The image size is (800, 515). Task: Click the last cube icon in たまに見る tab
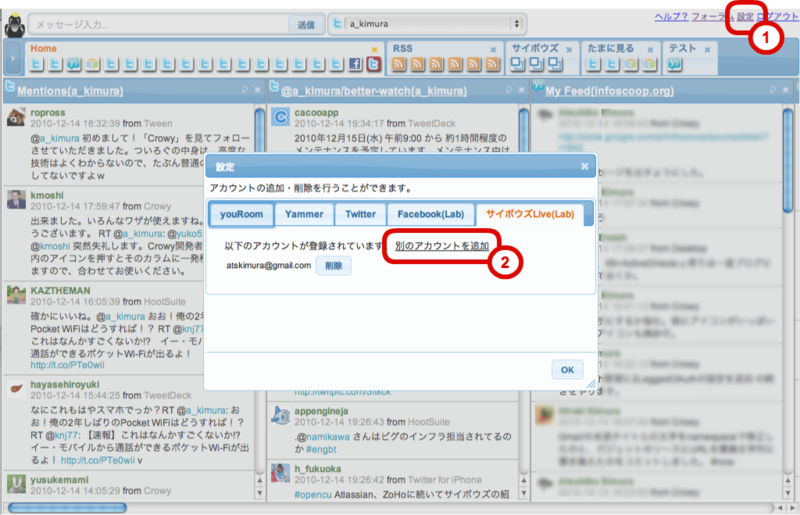click(x=649, y=64)
